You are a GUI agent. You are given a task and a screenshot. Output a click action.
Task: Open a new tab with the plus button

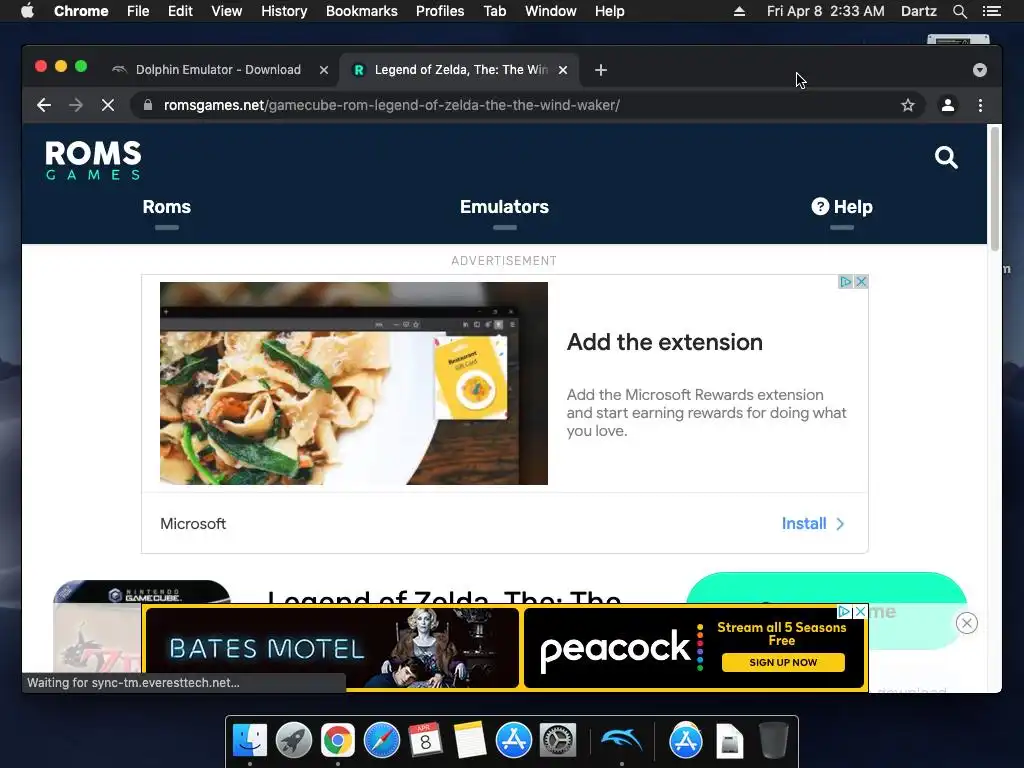click(x=601, y=70)
